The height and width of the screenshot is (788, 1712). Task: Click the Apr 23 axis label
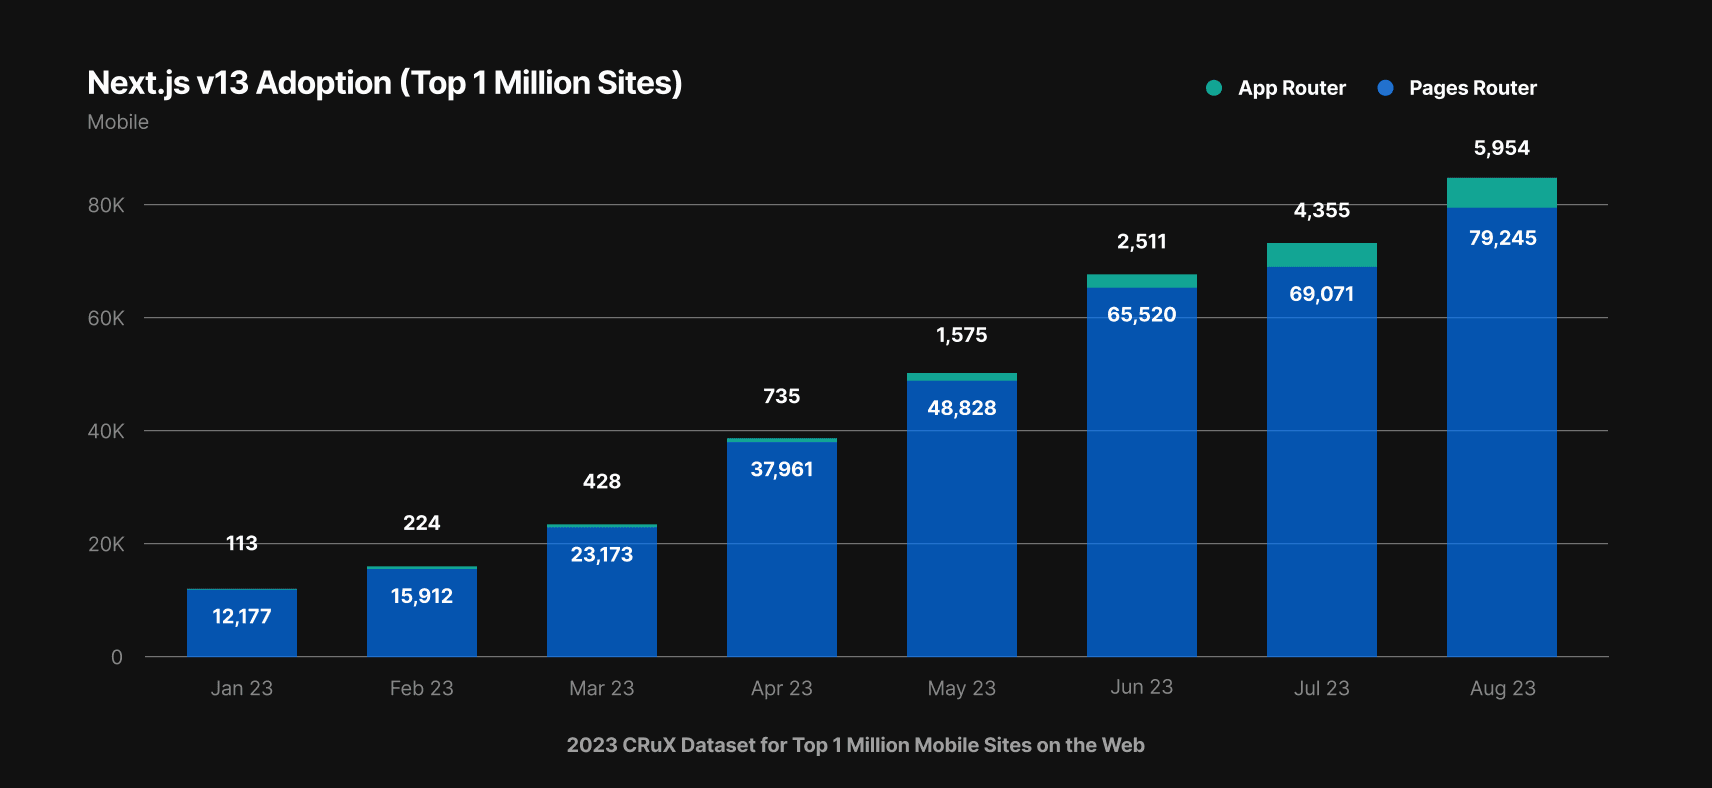tap(782, 688)
